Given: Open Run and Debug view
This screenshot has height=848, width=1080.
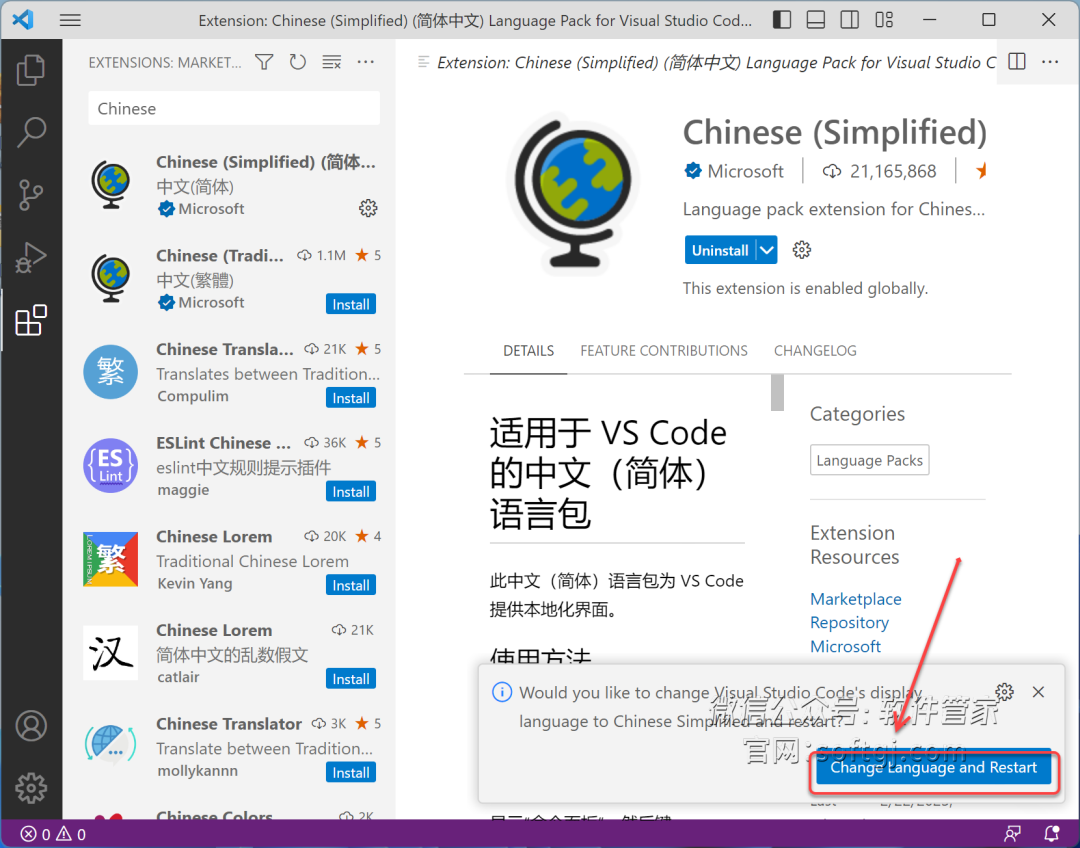Looking at the screenshot, I should tap(31, 258).
